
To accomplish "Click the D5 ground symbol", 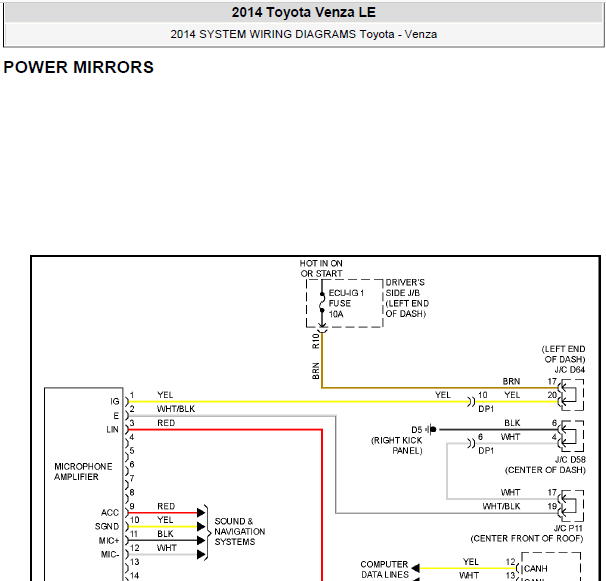I will 432,429.
